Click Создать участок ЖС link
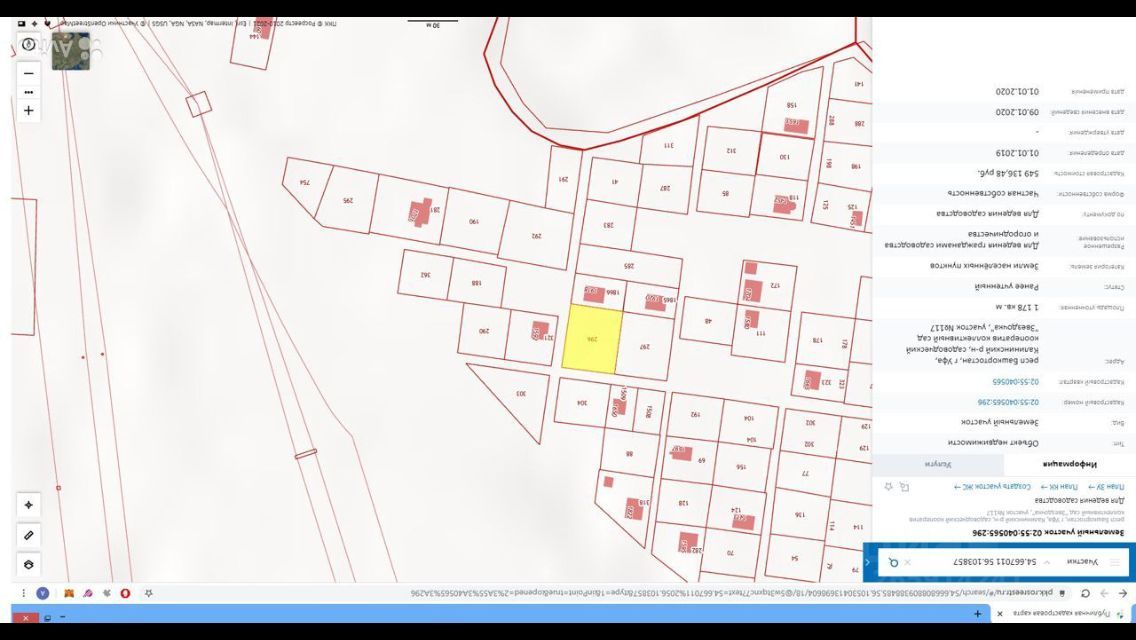 tap(992, 487)
